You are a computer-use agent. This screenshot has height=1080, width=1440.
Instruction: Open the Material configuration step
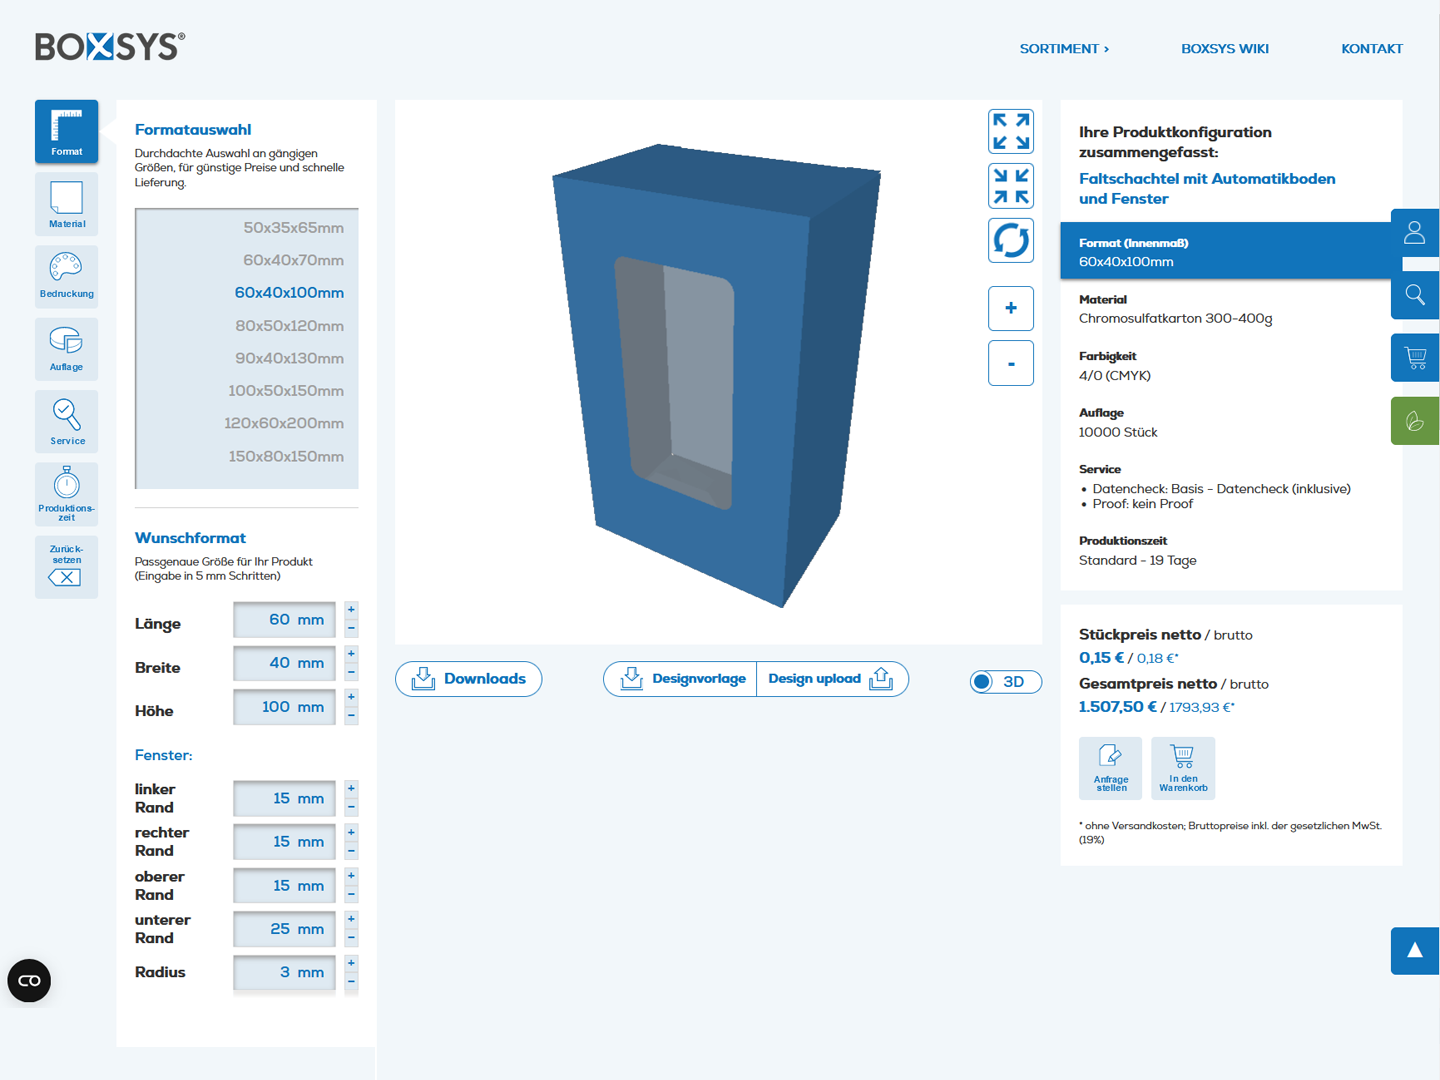(x=66, y=204)
